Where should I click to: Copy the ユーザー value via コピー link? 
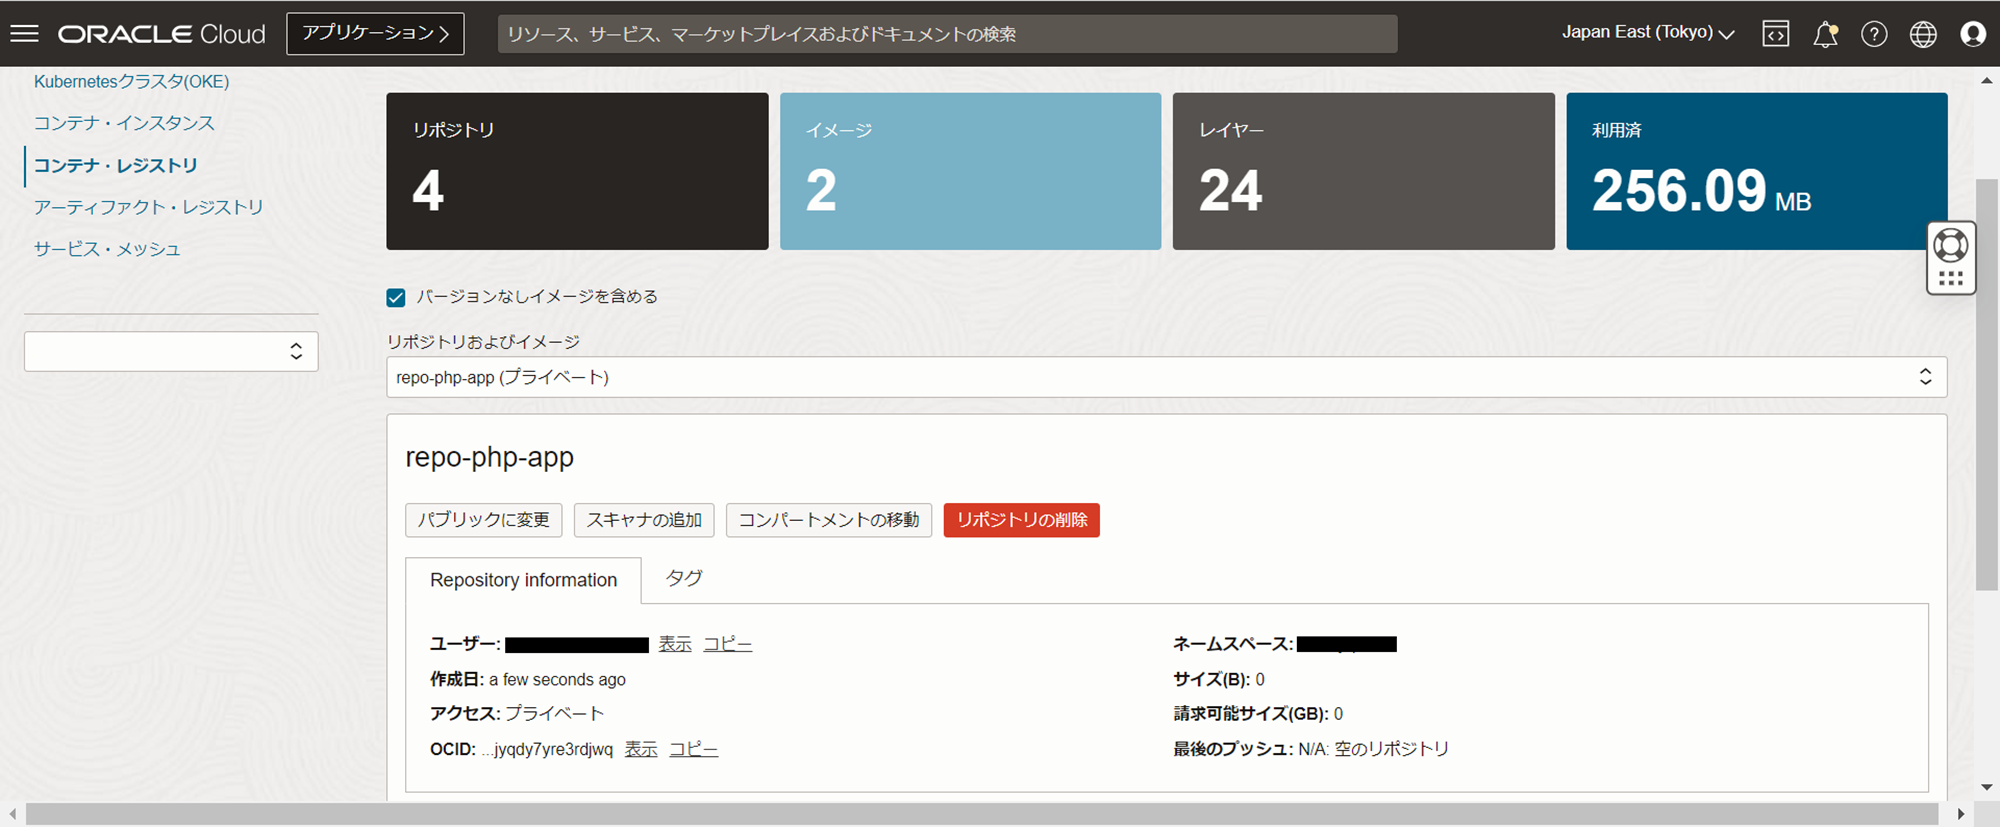tap(727, 644)
